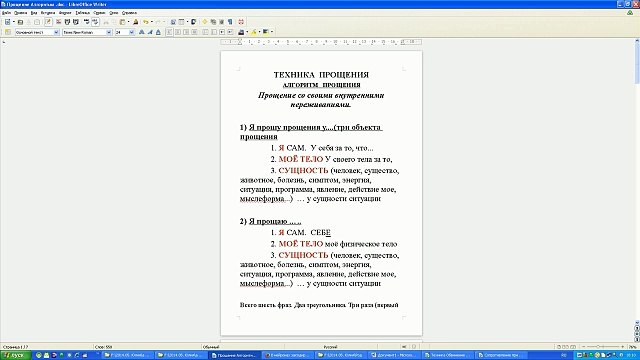Click the heading ТЕХНИКА ПРОЩЕНИЯ

(321, 75)
